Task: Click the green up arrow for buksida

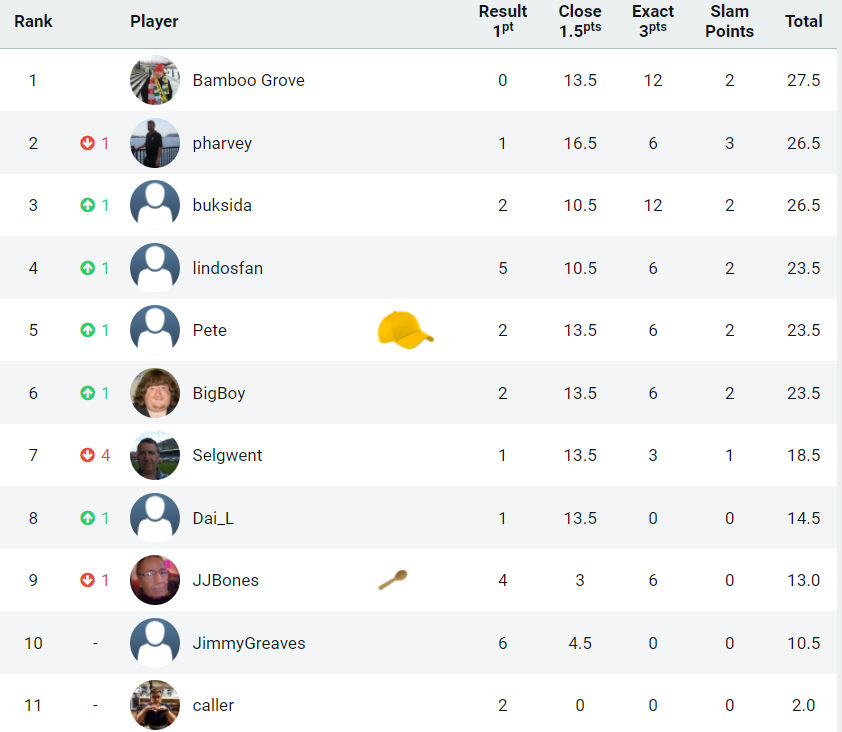Action: click(88, 205)
